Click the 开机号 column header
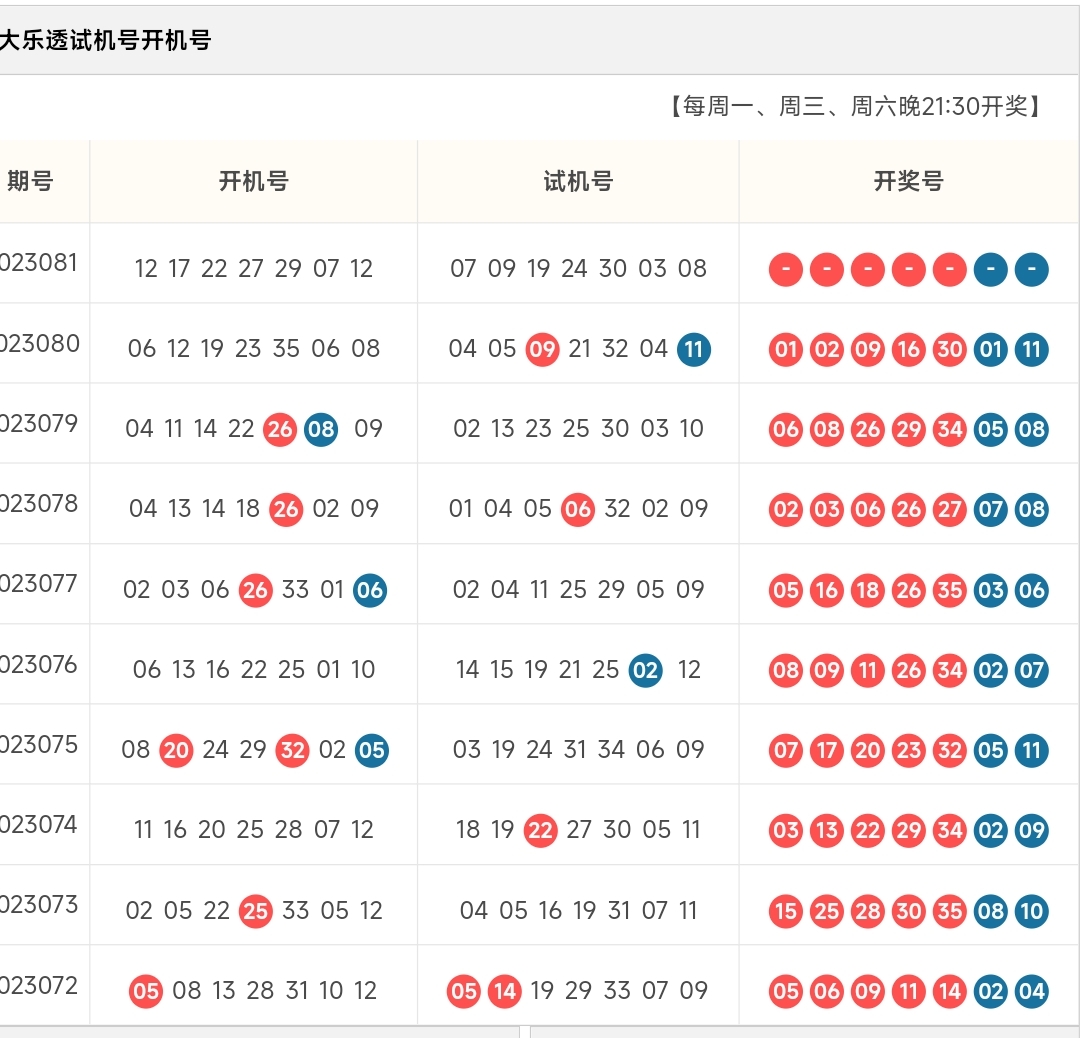The width and height of the screenshot is (1080, 1038). coord(253,181)
